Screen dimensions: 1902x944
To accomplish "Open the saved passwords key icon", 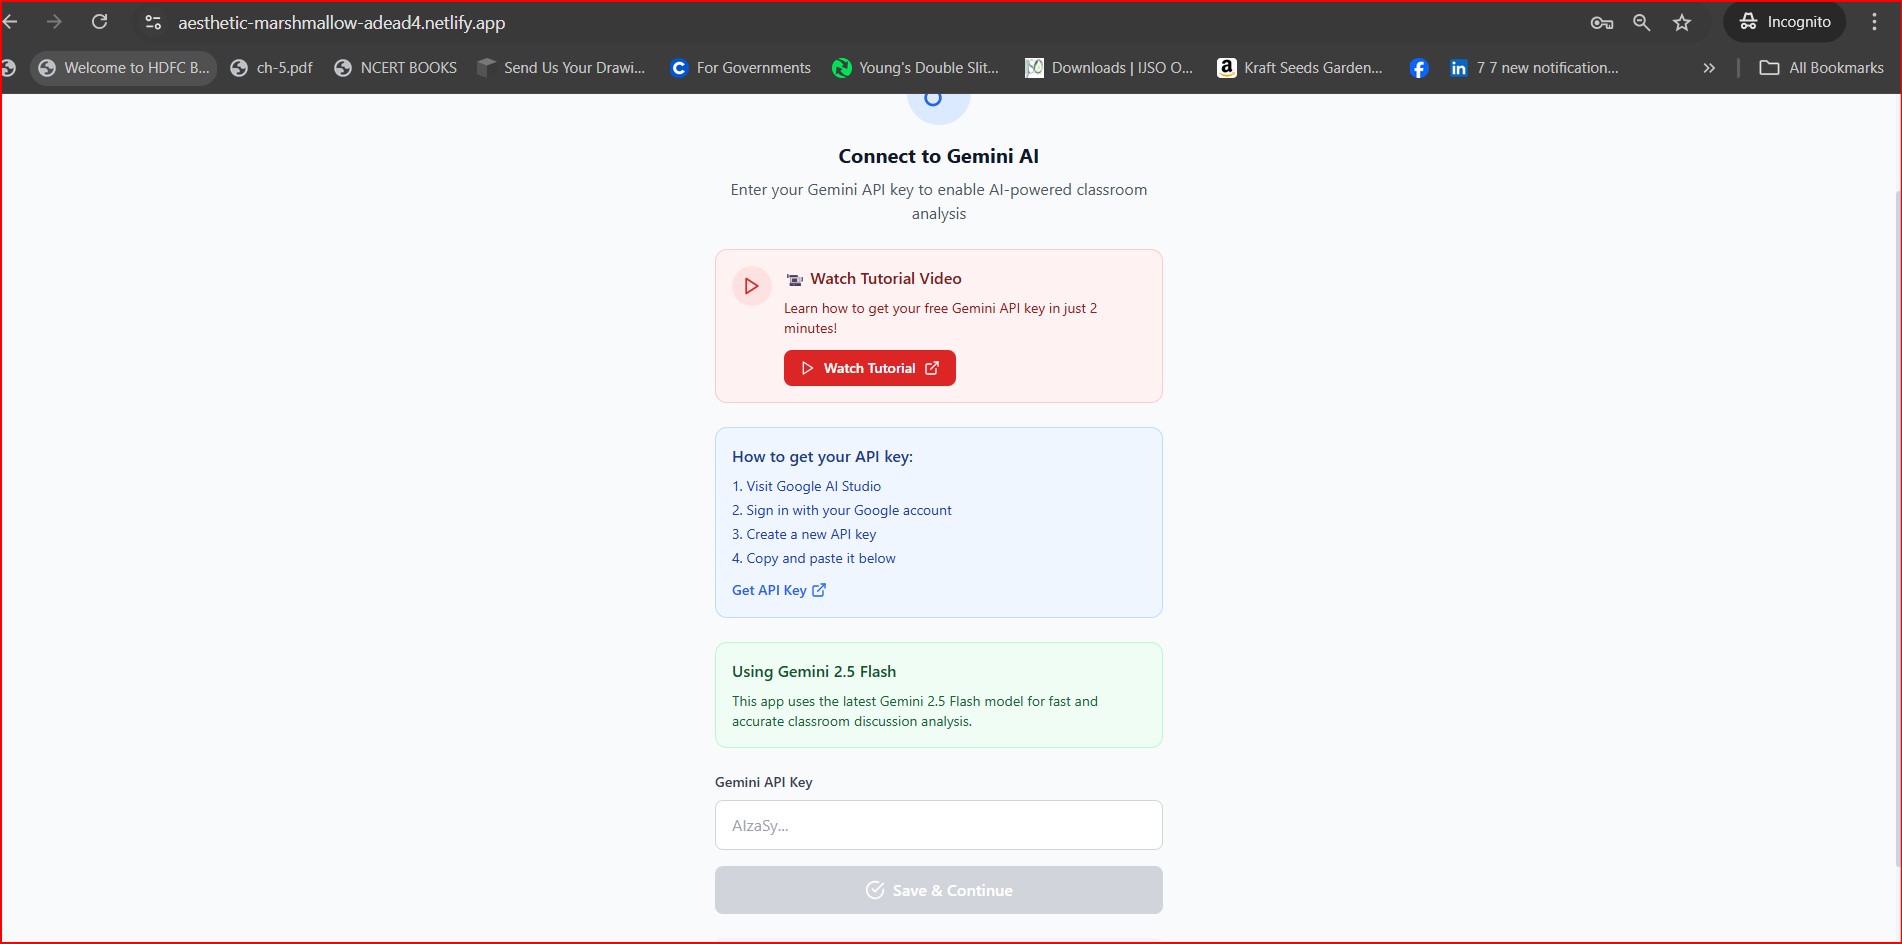I will tap(1601, 22).
